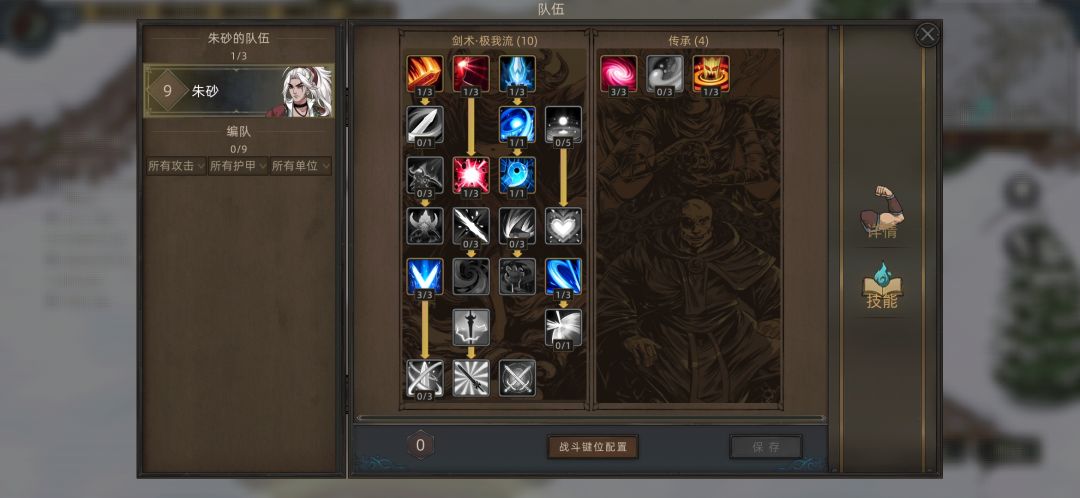Open the 所有护甲 filter dropdown

point(238,166)
